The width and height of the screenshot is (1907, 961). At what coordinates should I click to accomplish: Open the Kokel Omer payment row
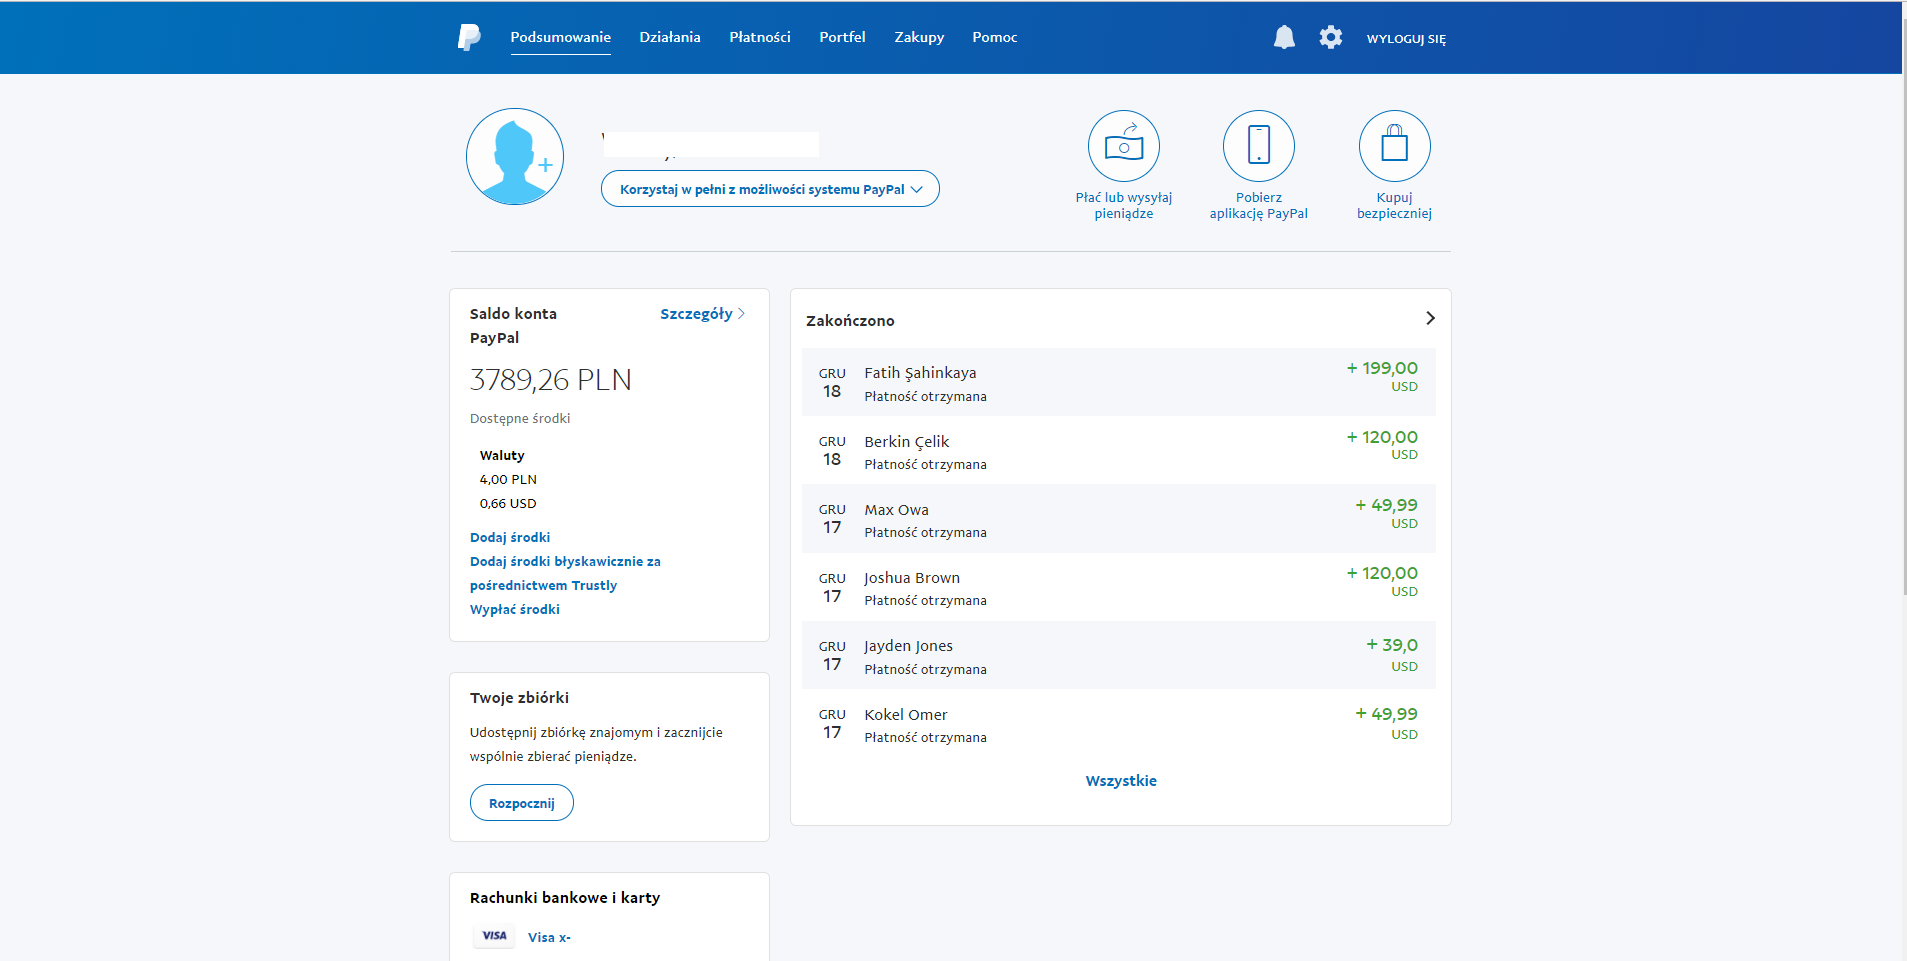click(1118, 724)
